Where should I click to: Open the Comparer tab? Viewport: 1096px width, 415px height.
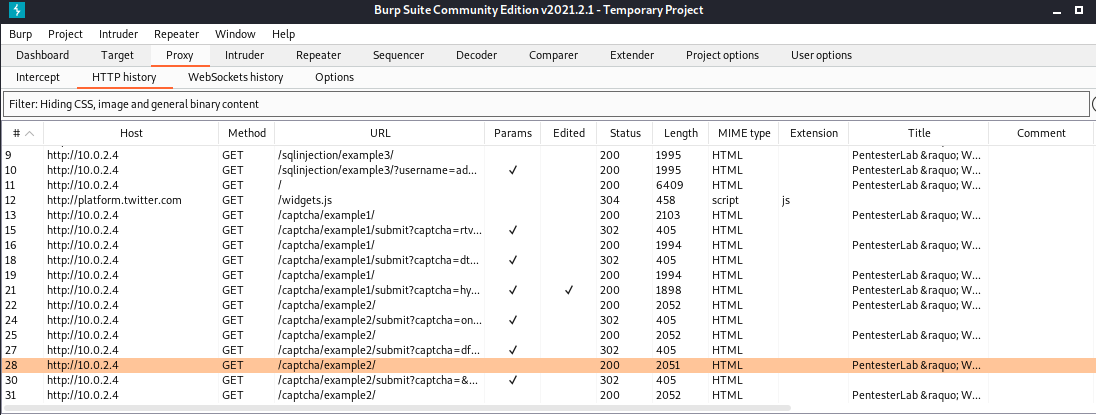[x=553, y=55]
